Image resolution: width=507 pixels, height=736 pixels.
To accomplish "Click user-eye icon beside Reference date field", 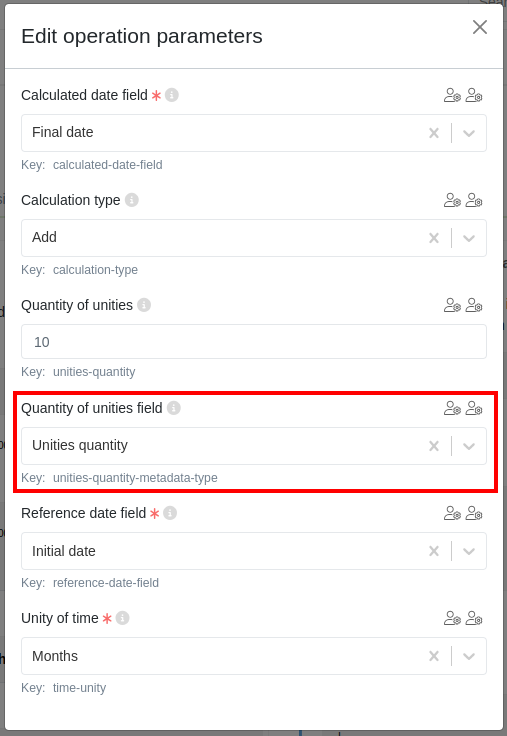I will pyautogui.click(x=453, y=514).
